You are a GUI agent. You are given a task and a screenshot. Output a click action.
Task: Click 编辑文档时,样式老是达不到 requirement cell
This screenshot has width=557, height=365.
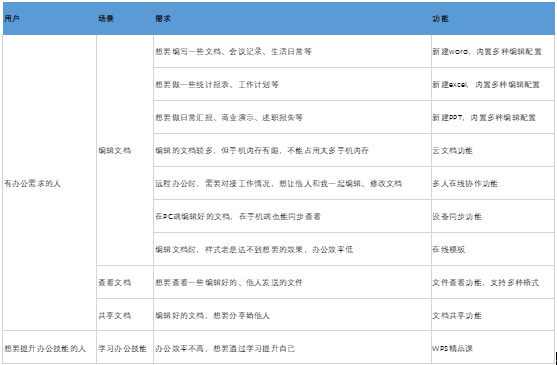(292, 249)
